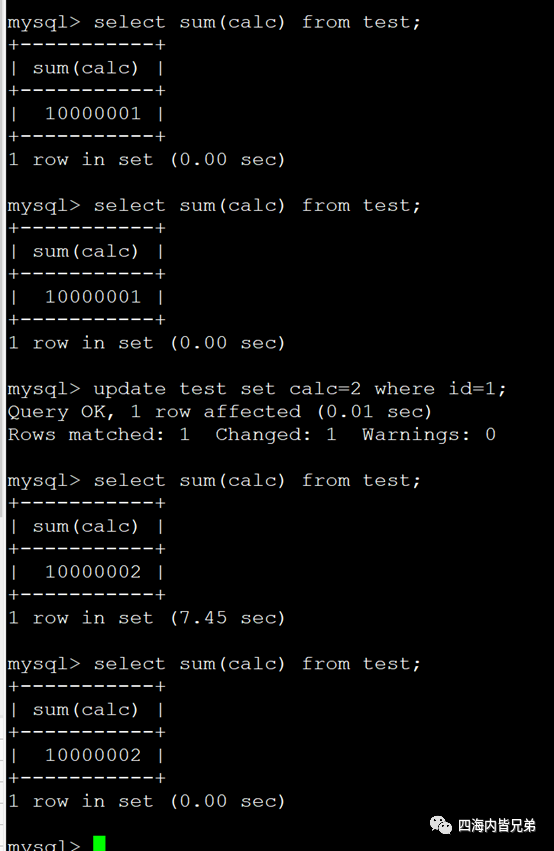The width and height of the screenshot is (554, 851).
Task: Click the 四海内皆兄弟 watermark text
Action: 496,825
